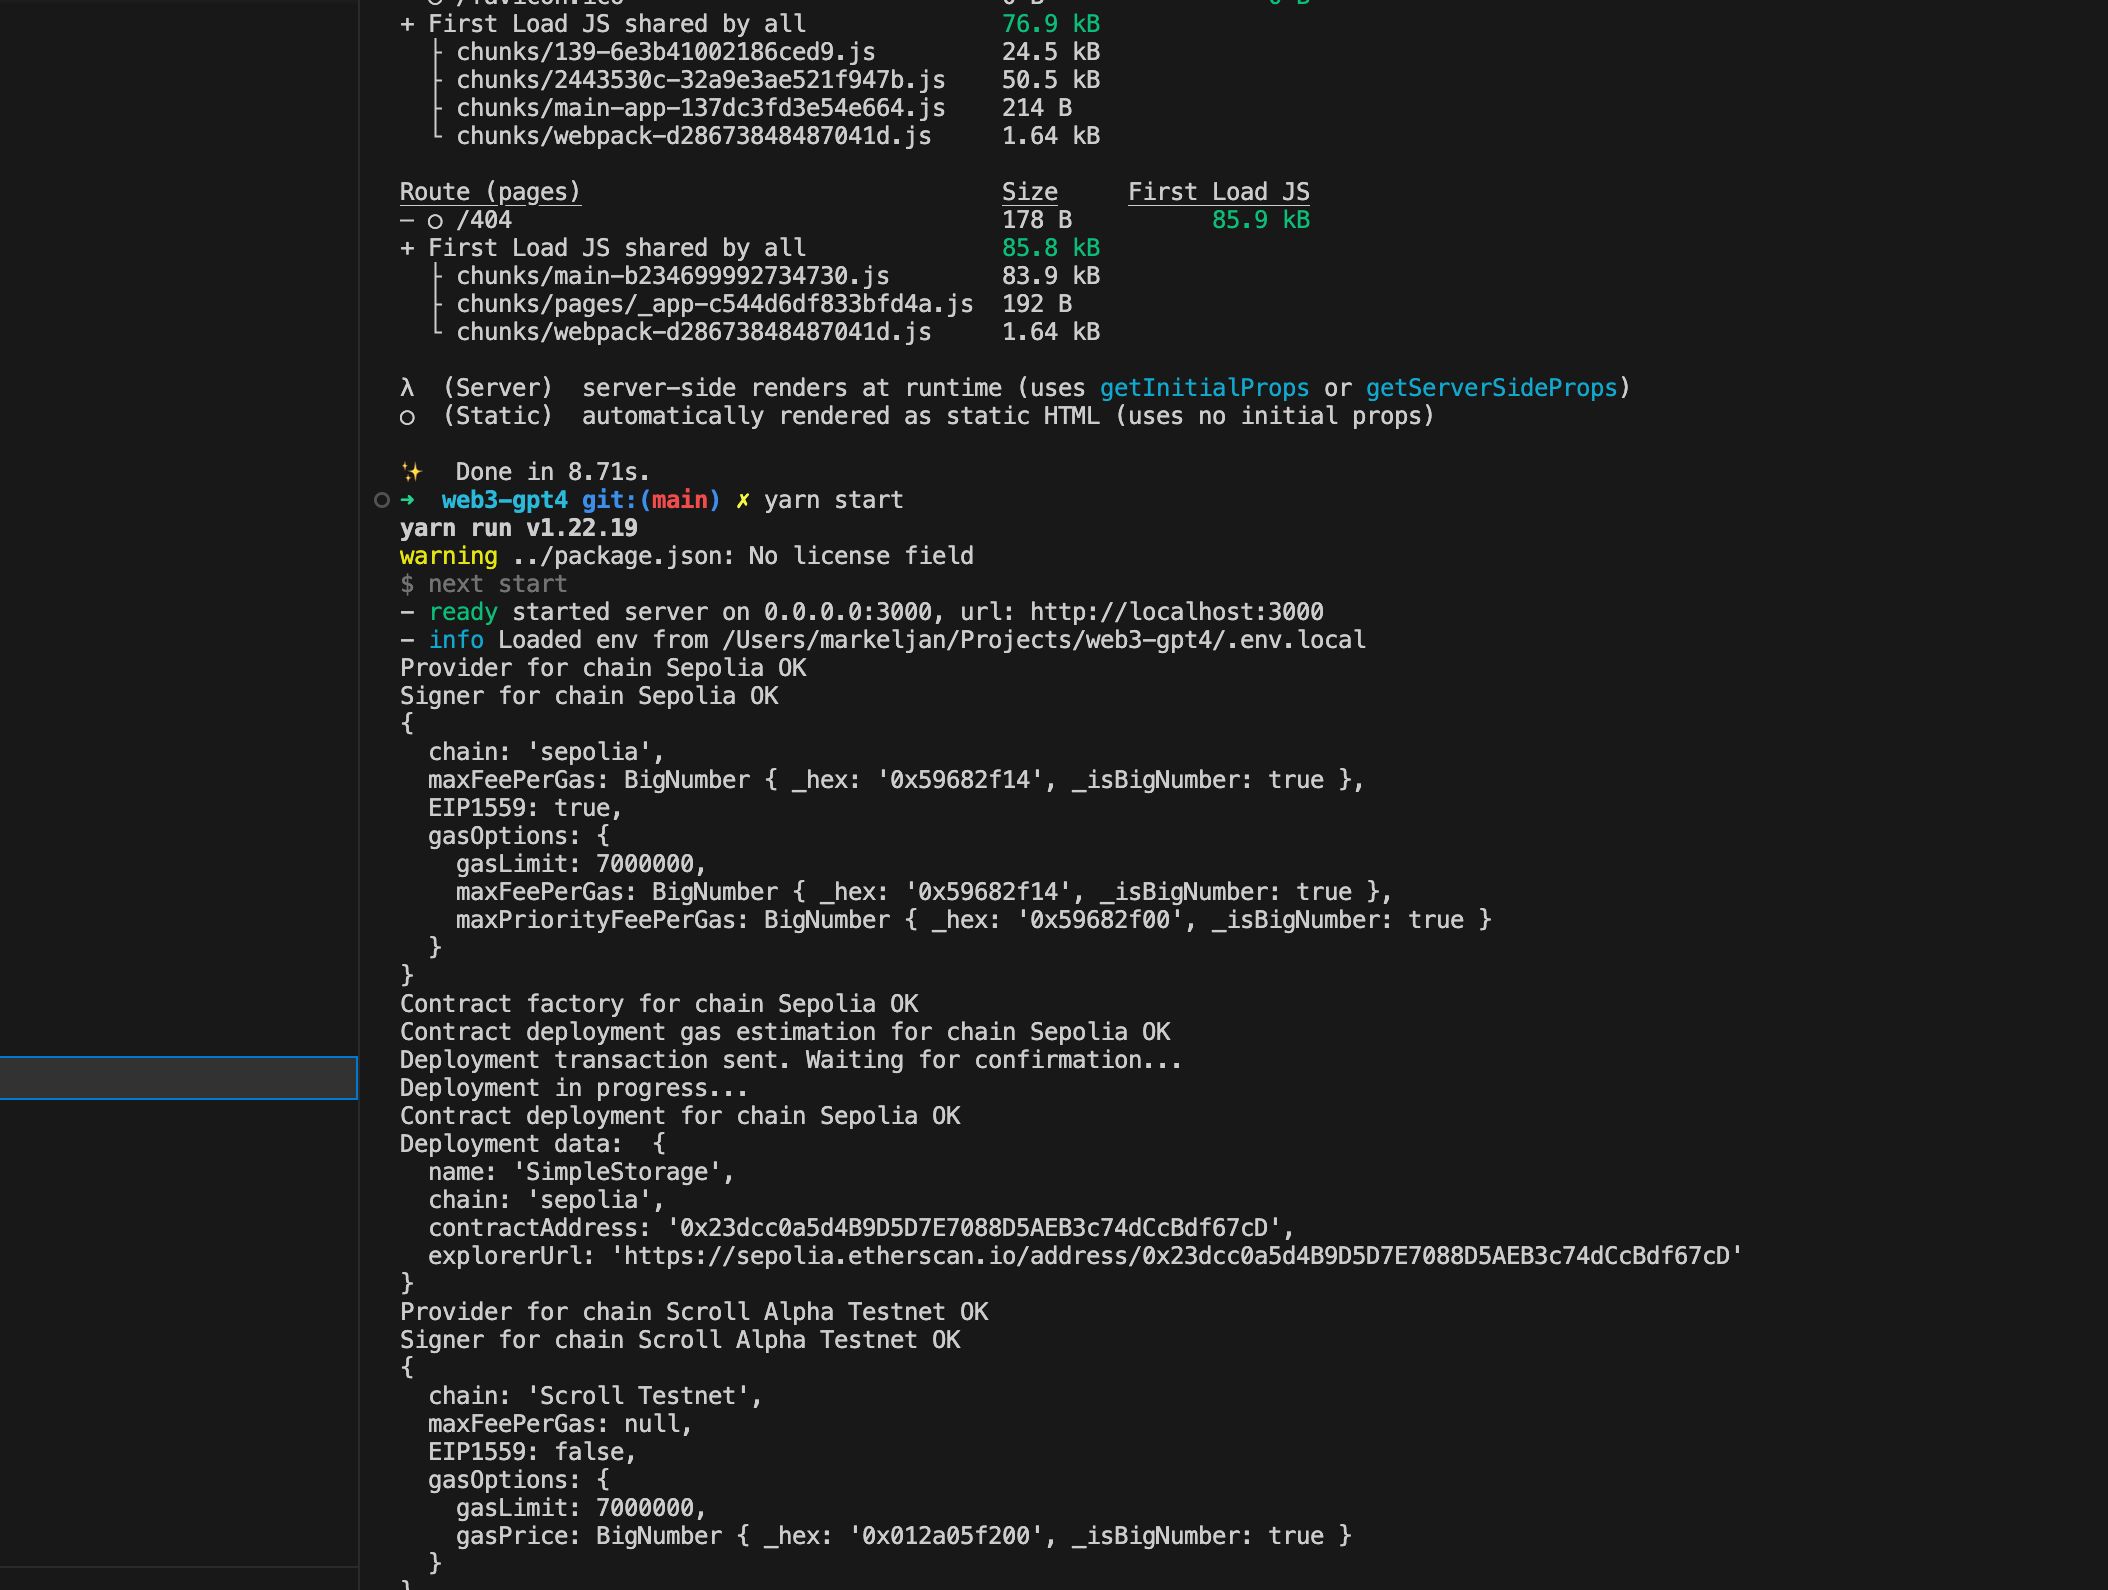Click 'Contract deployment gas estimation for chain Sepolia OK'
The image size is (2108, 1590).
coord(785,1032)
